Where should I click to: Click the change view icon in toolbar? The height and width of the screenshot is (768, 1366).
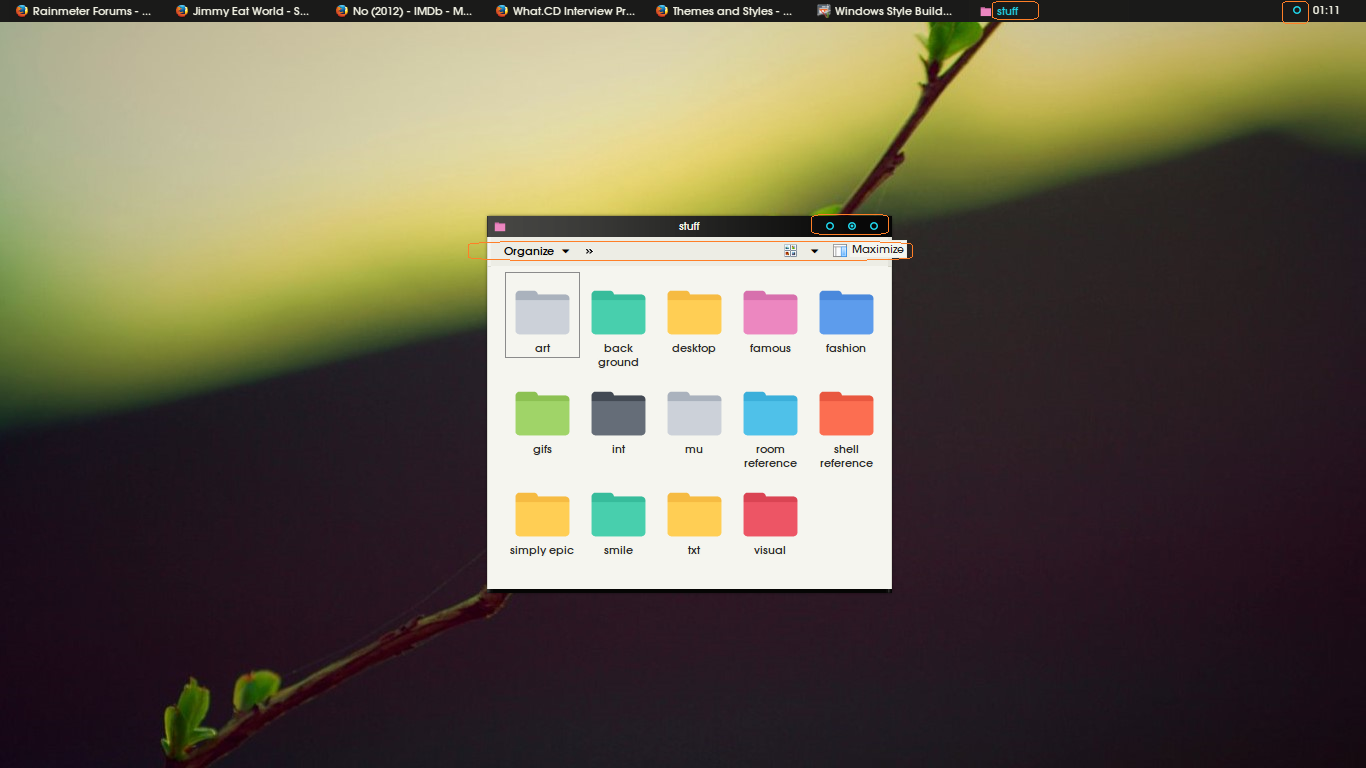point(791,251)
